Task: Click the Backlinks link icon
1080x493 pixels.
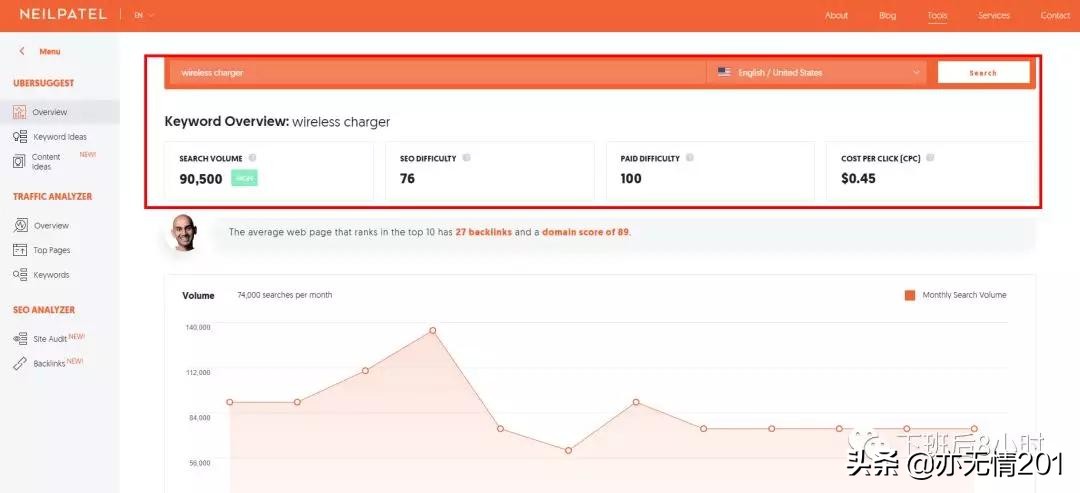Action: [20, 364]
